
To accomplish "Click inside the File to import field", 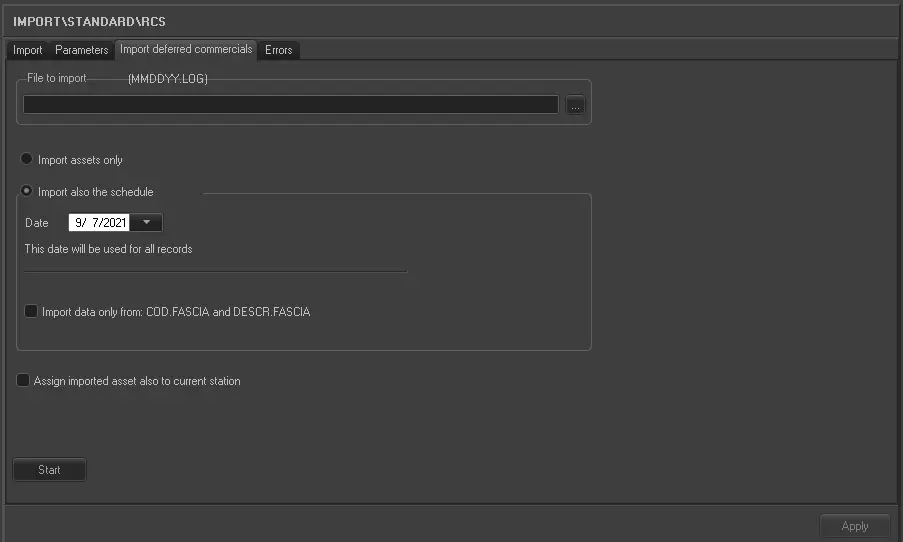I will pos(290,105).
